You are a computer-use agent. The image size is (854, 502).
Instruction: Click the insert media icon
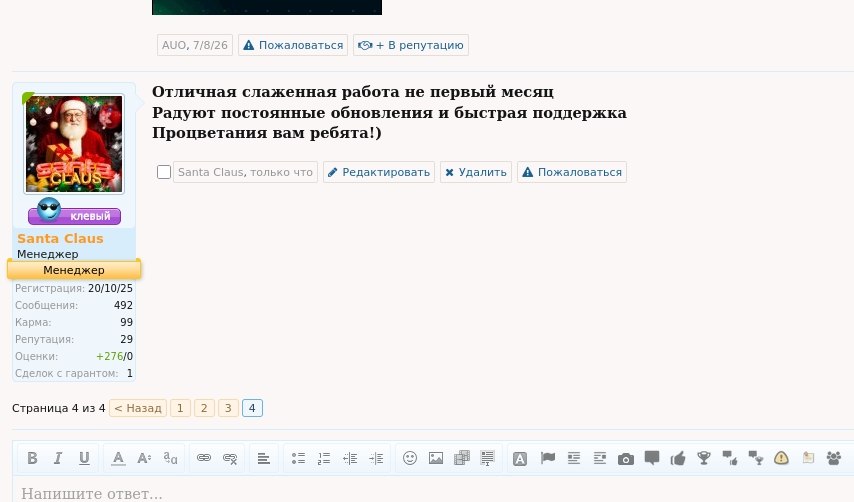[x=462, y=458]
